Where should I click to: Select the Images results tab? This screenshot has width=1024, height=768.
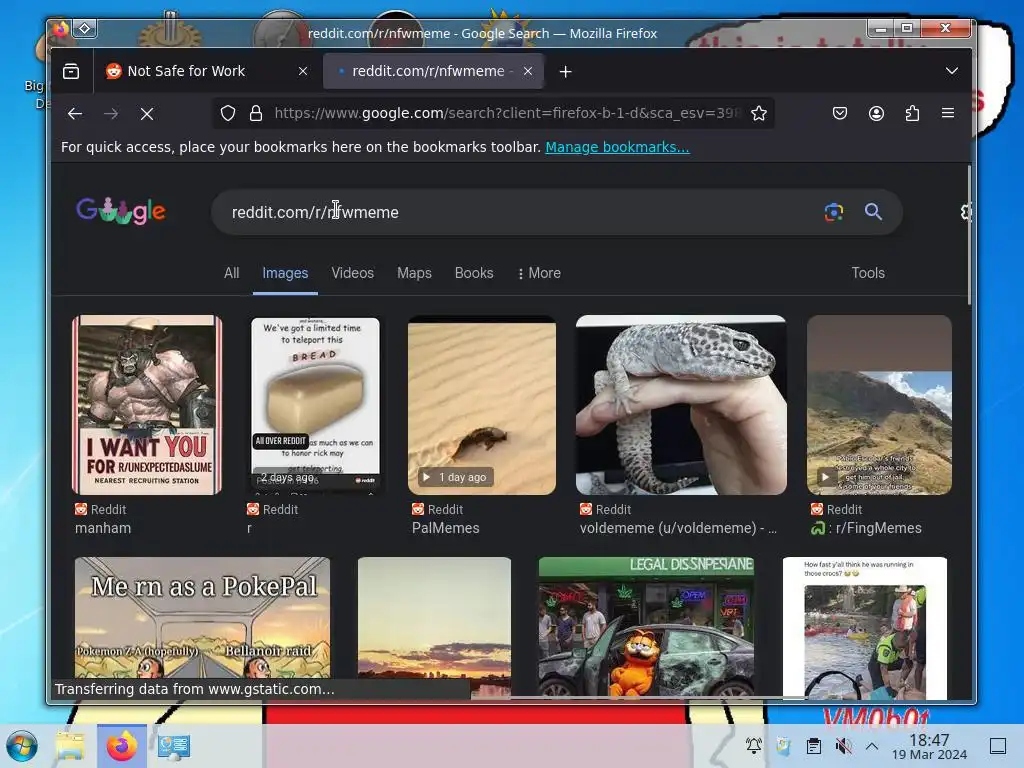click(285, 273)
